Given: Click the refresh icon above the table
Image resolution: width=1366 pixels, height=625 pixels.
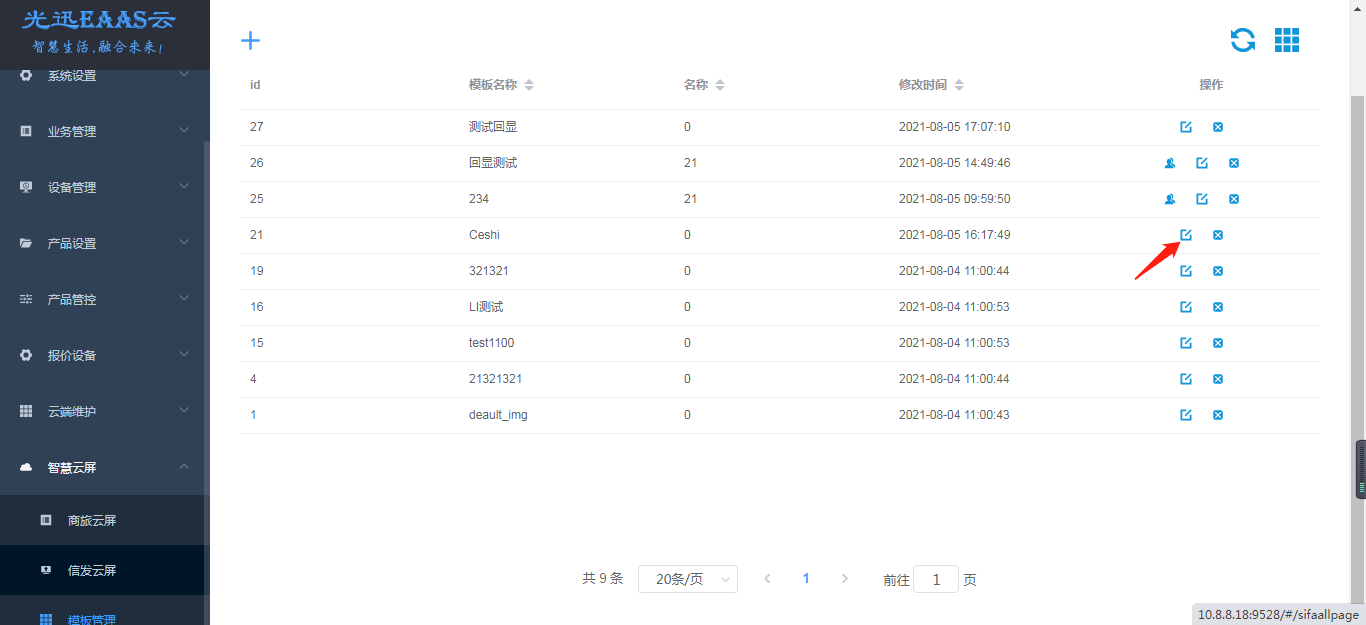Looking at the screenshot, I should coord(1242,40).
